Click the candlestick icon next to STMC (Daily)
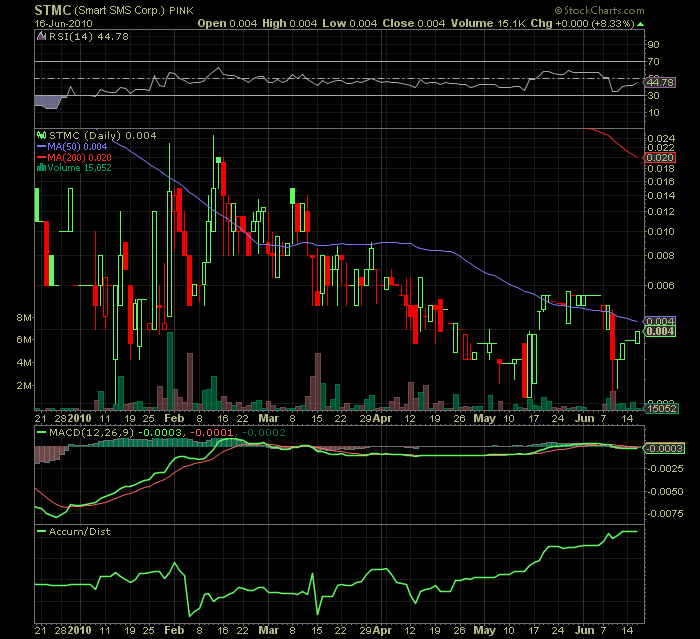Image resolution: width=700 pixels, height=639 pixels. 42,135
